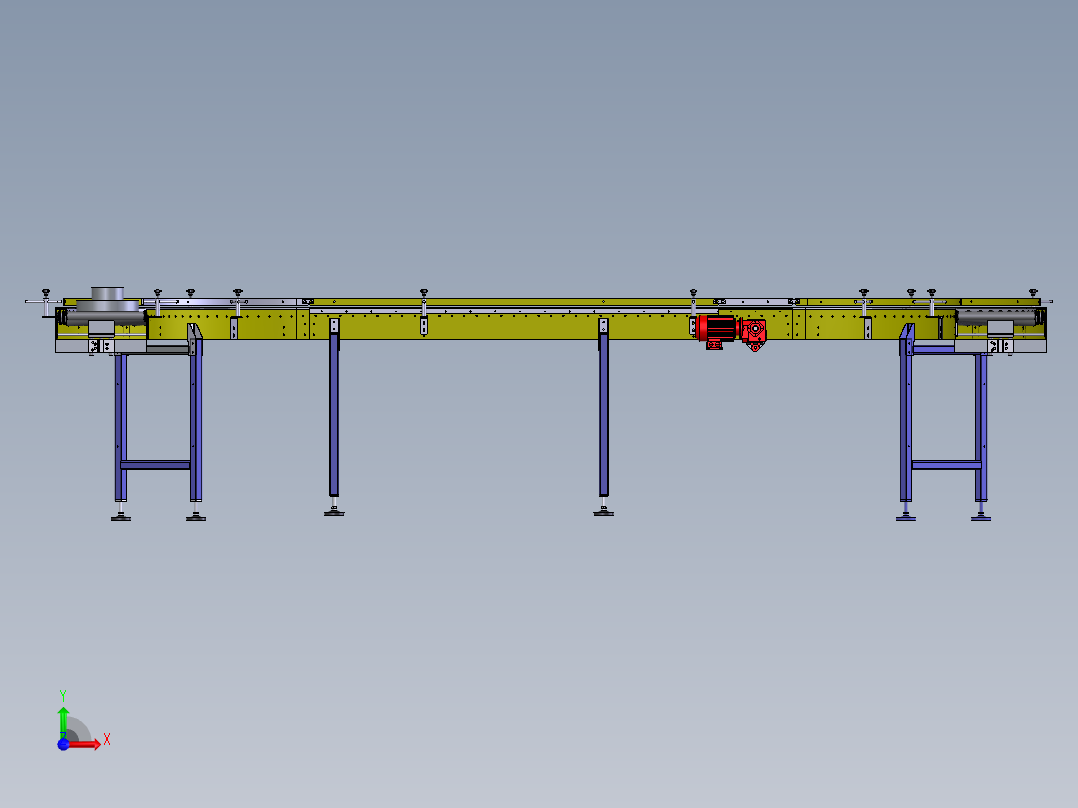Pick the gray cylindrical drum on the left end
1078x808 pixels.
tap(108, 301)
